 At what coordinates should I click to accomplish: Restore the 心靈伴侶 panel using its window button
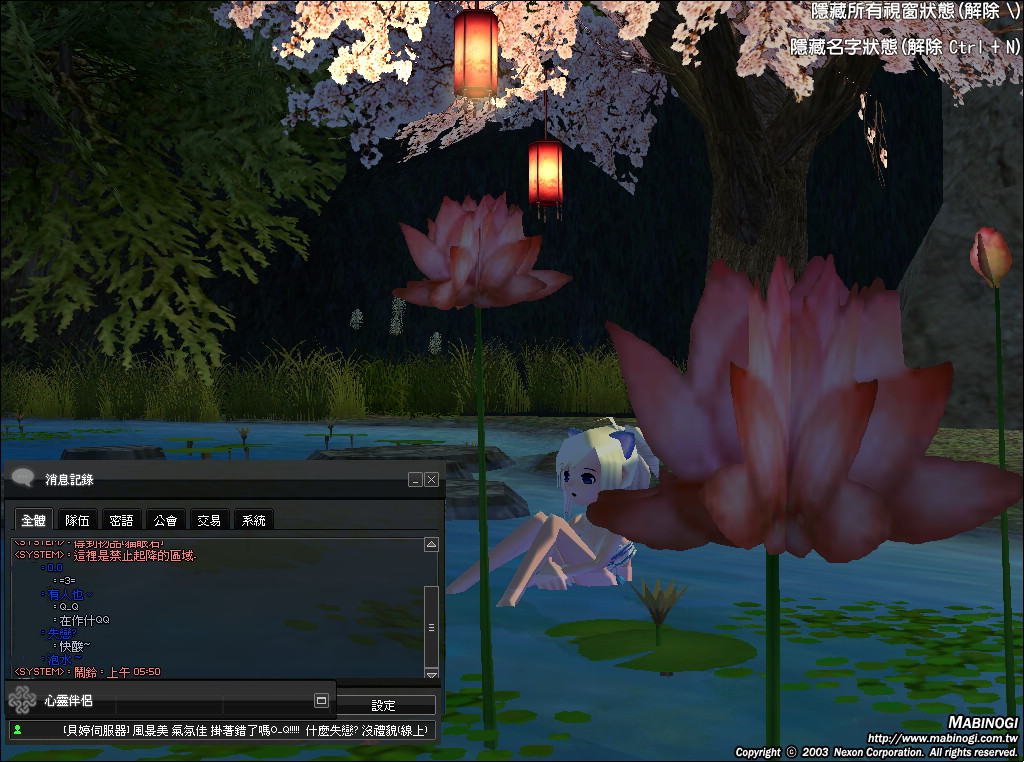coord(321,701)
